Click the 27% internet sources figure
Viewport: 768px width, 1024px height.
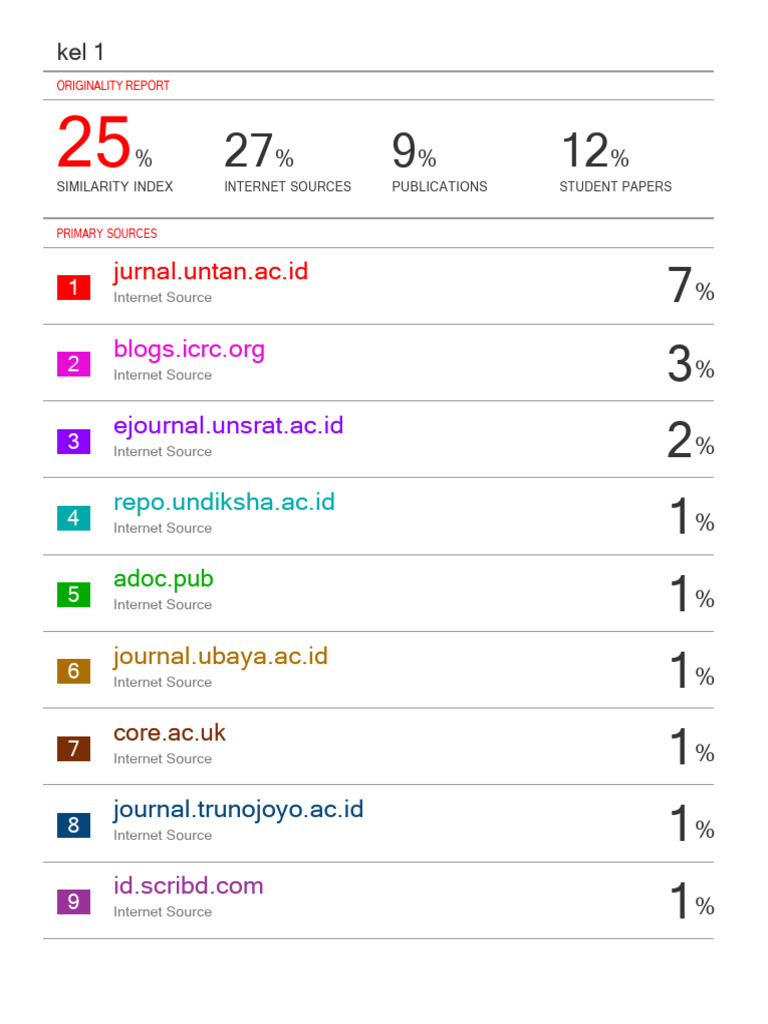point(258,152)
